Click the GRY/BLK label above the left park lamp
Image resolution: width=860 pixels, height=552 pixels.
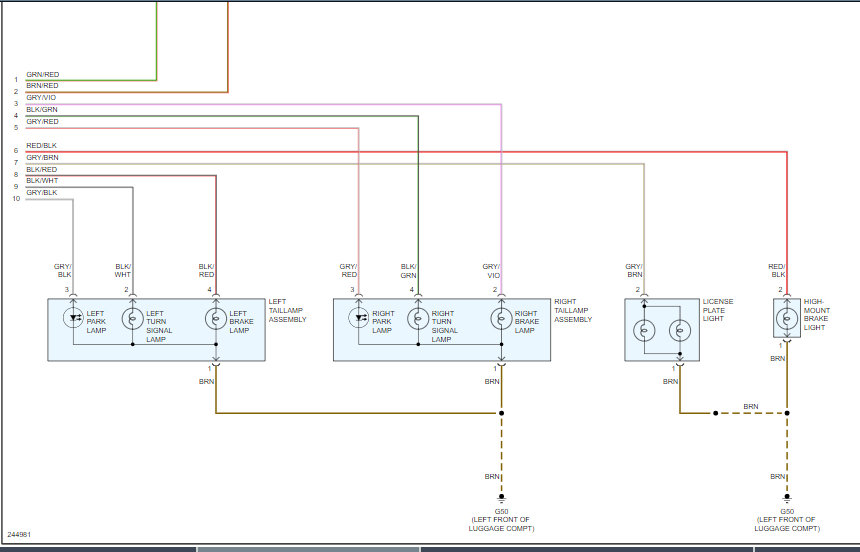click(63, 271)
